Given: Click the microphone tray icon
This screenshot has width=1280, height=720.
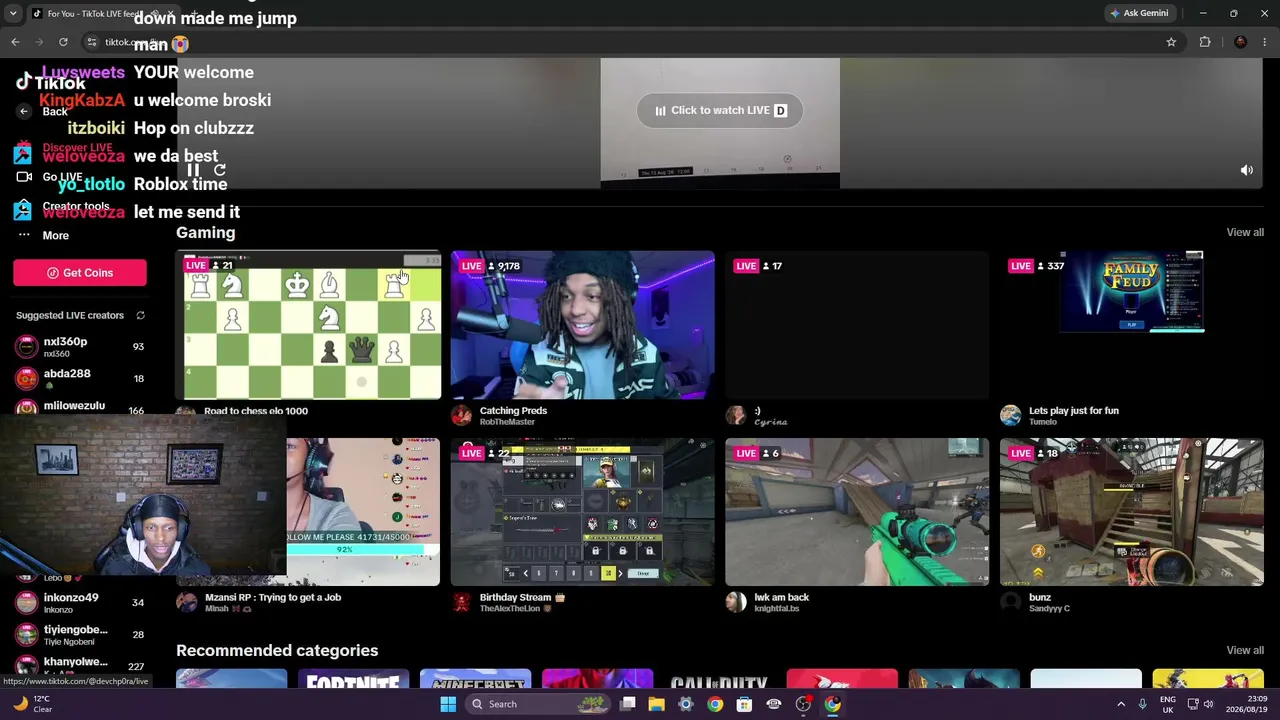Looking at the screenshot, I should click(1142, 704).
